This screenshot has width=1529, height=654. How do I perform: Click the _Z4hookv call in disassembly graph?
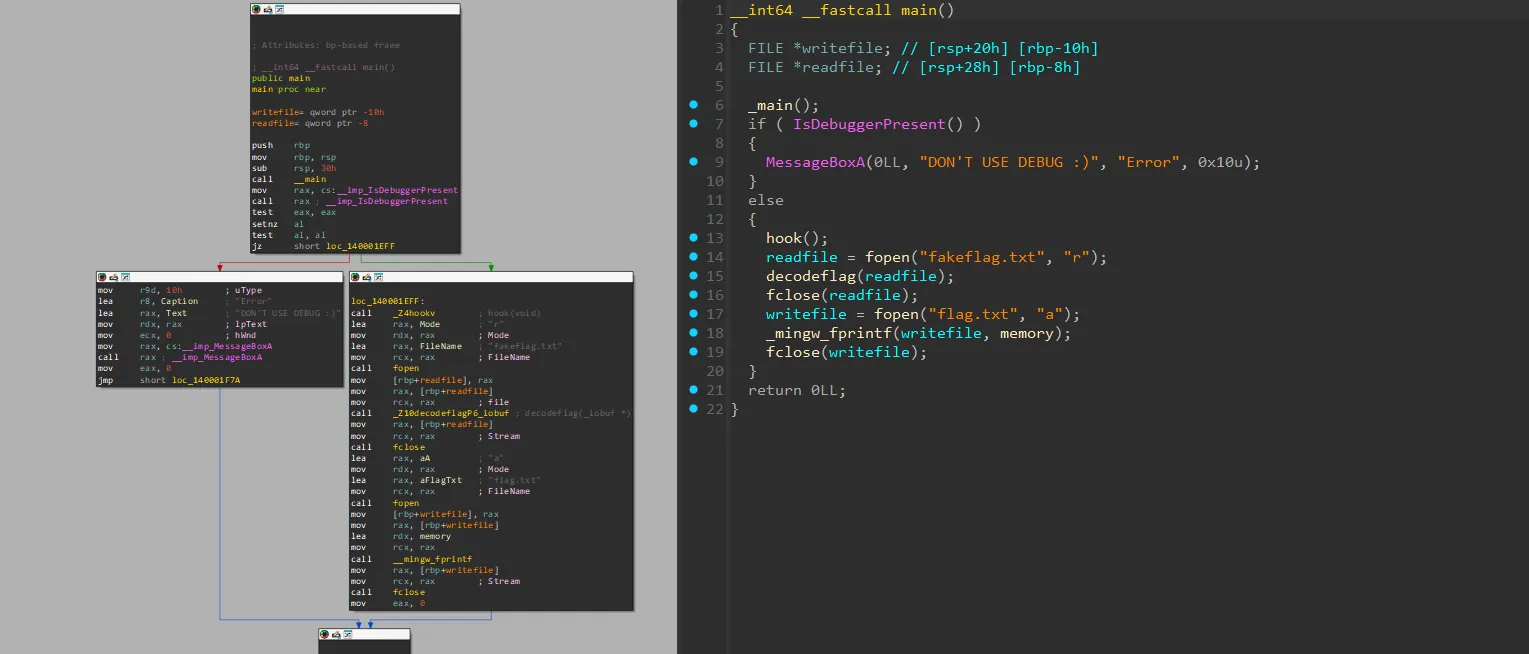click(x=413, y=313)
